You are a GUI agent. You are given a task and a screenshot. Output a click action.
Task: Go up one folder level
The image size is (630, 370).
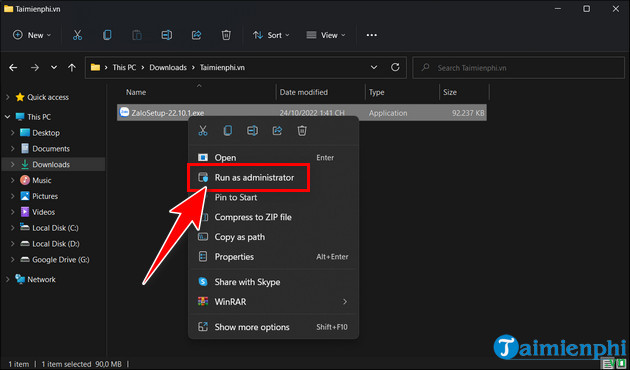click(72, 67)
